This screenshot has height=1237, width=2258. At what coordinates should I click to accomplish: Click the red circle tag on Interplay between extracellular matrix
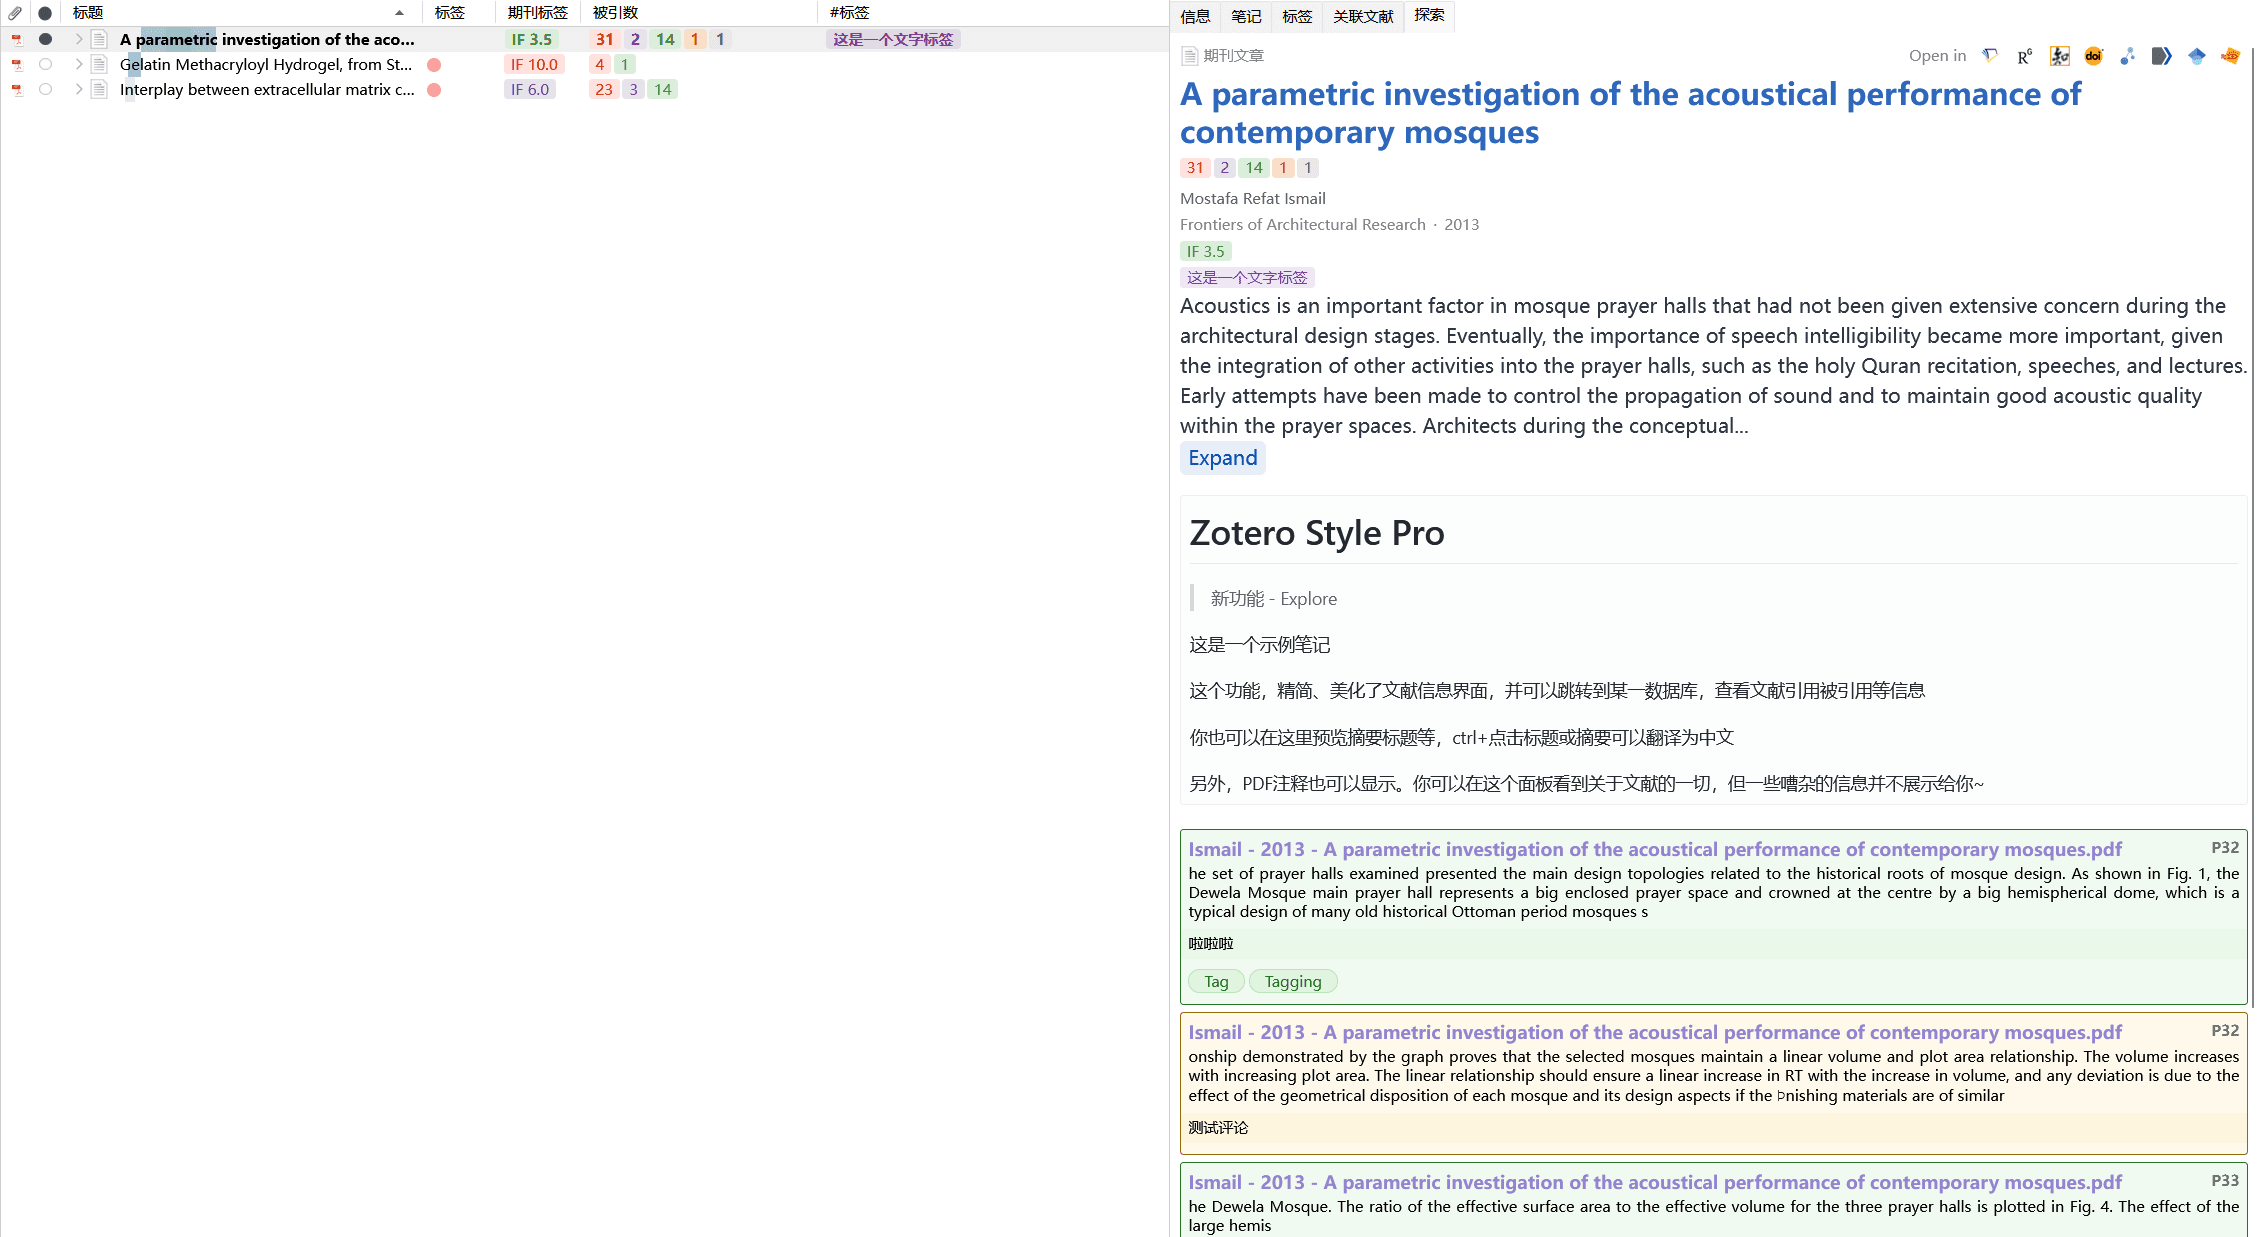click(434, 89)
